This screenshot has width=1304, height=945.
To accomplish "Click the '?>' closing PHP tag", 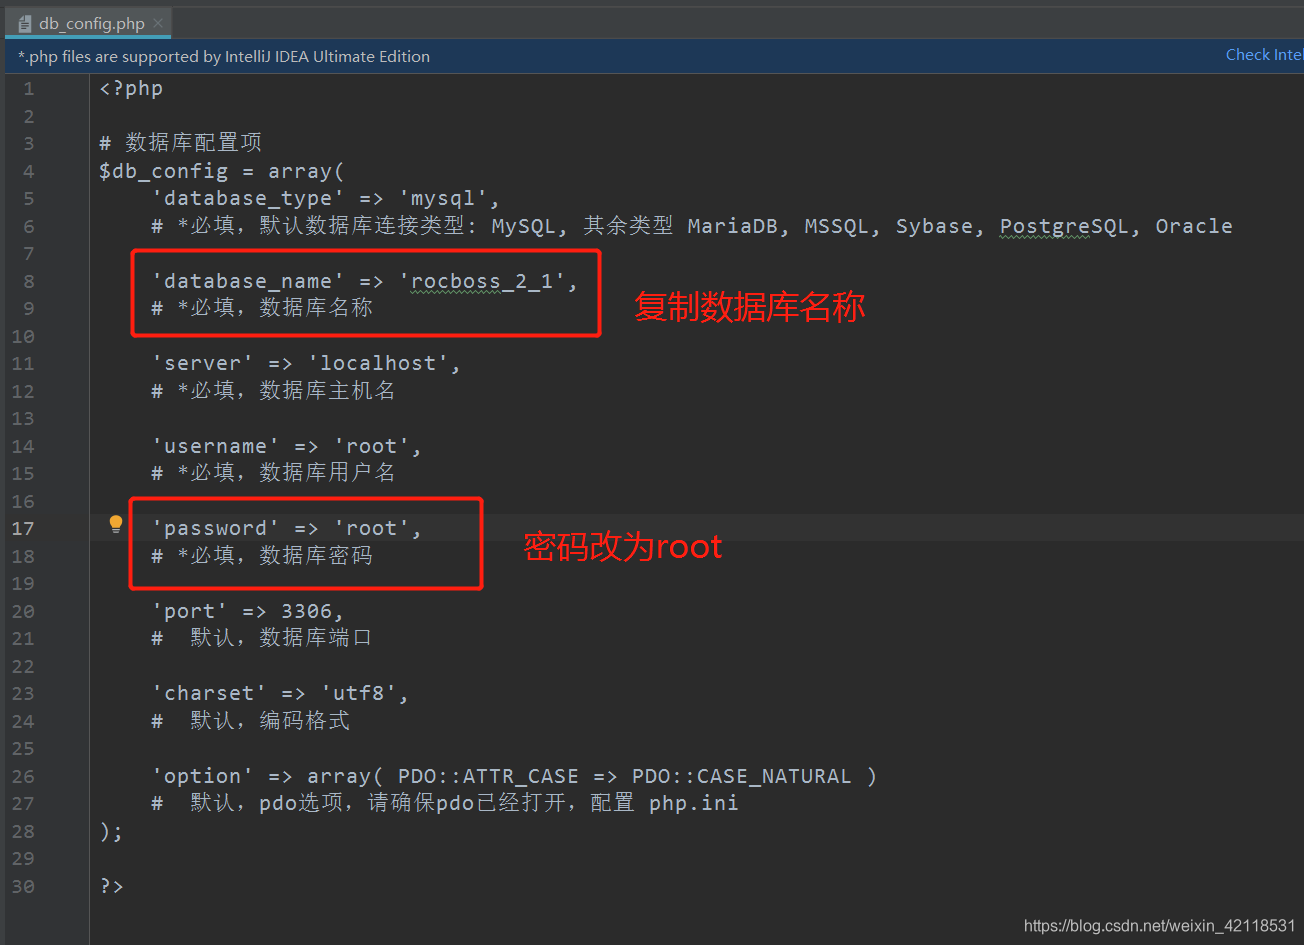I will point(111,886).
